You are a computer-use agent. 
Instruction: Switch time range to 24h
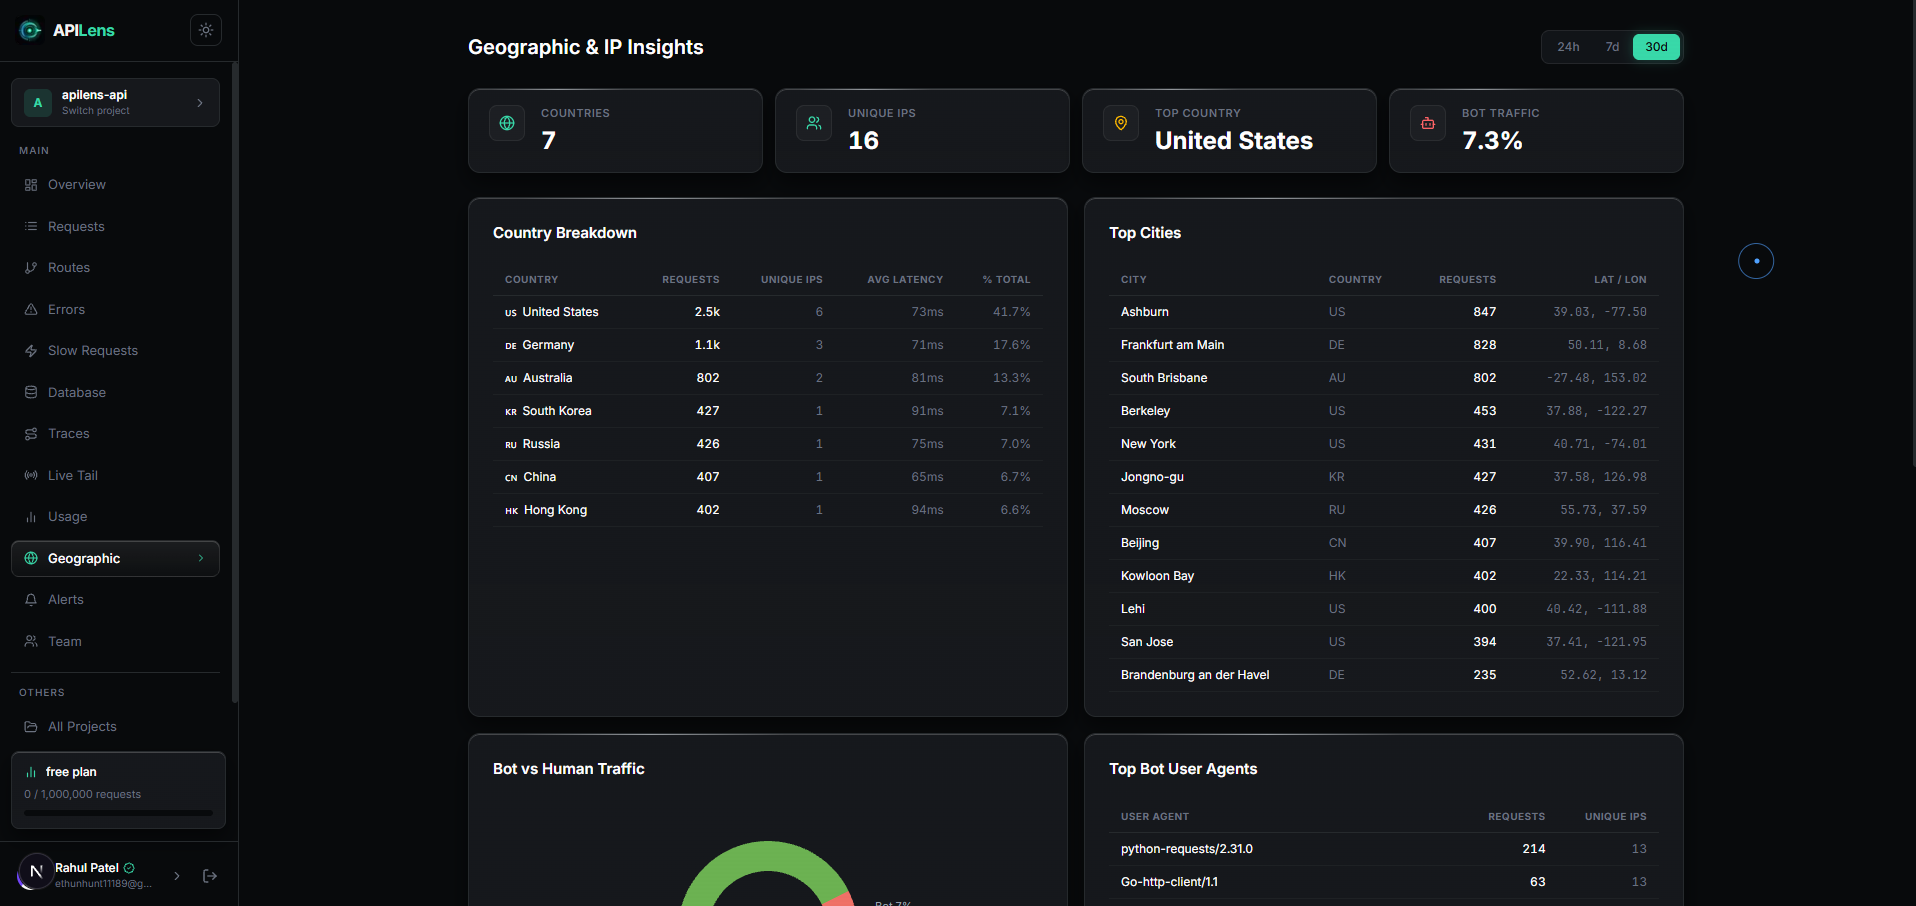tap(1568, 47)
